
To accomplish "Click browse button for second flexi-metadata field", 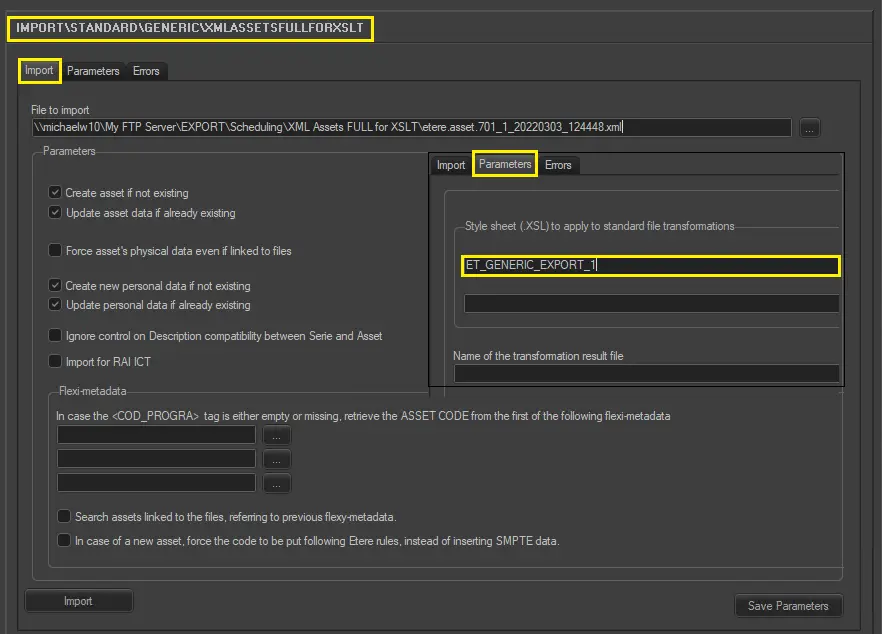I will [x=276, y=459].
